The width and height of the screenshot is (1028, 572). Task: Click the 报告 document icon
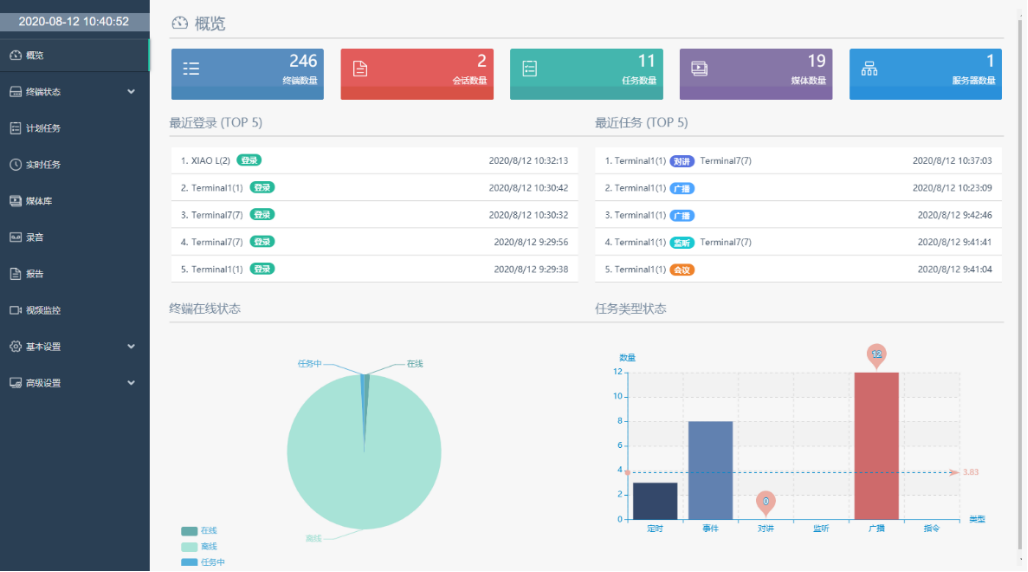pyautogui.click(x=15, y=273)
